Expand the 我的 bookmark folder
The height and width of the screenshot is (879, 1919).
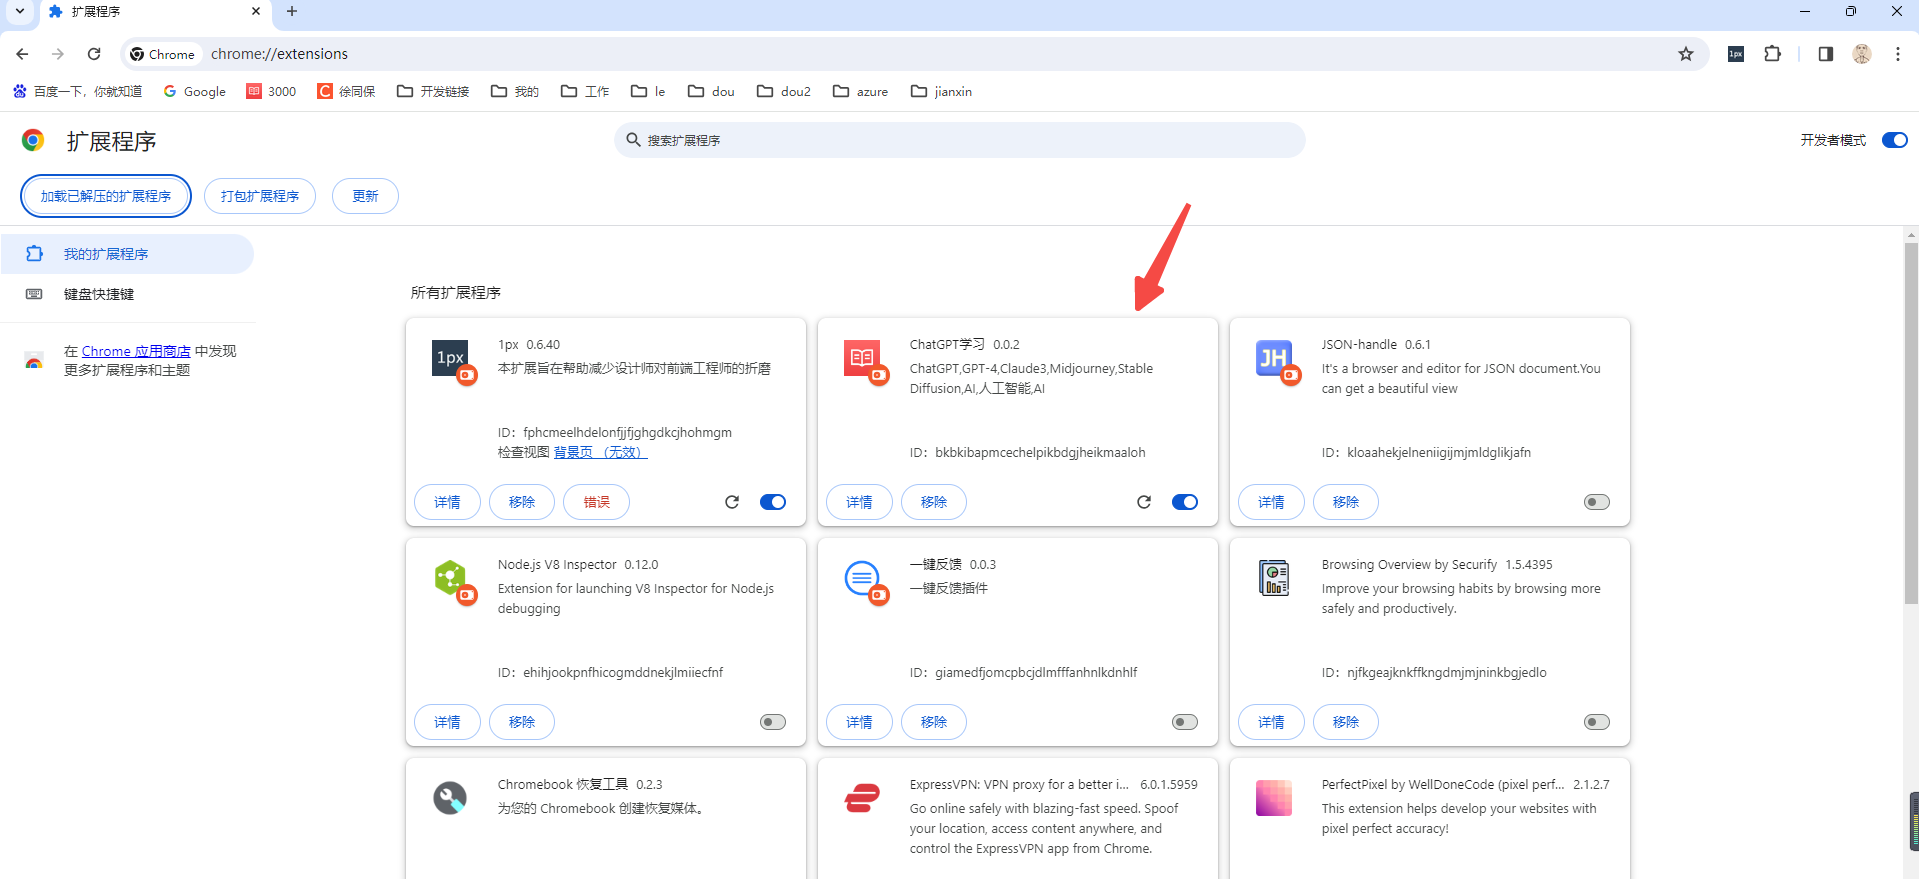click(515, 91)
